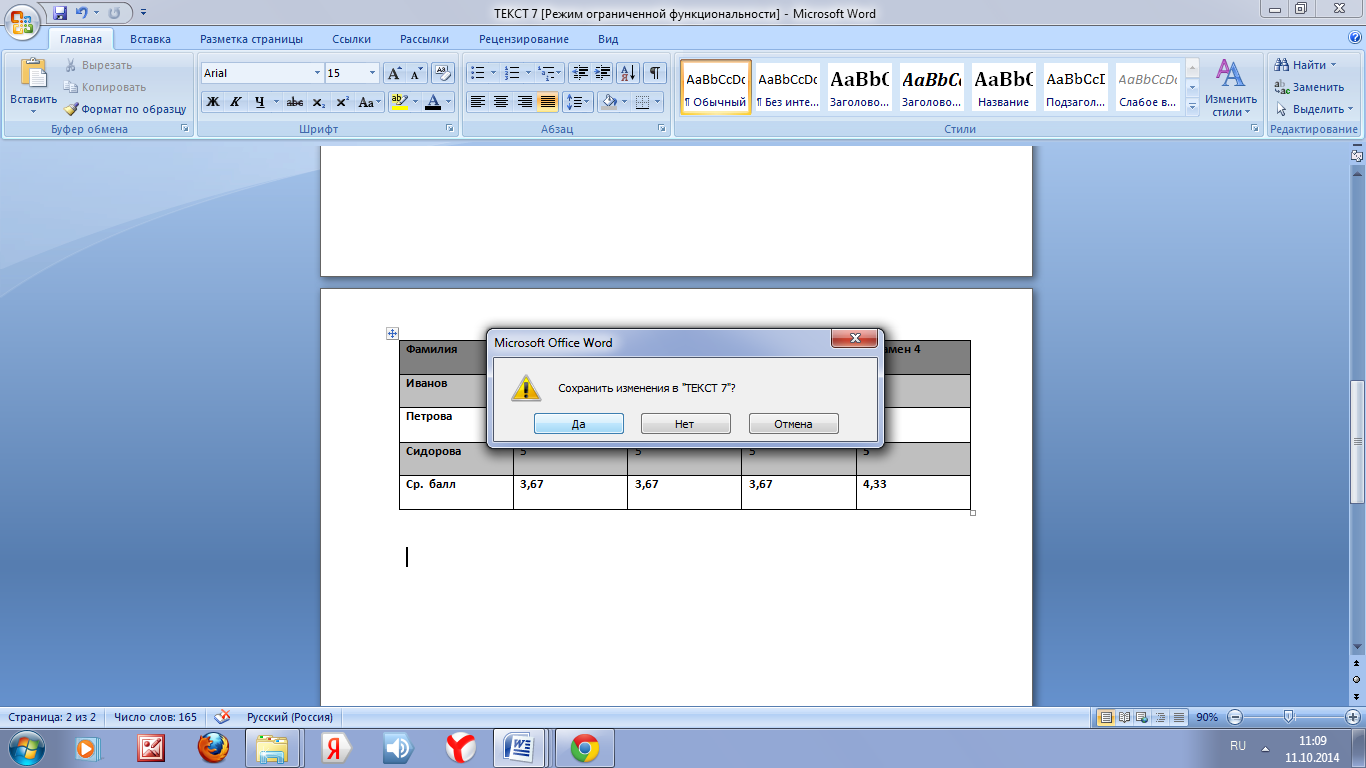Open Paragraph dialog launcher in Абзац group
Screen dimensions: 1366x768
pos(661,129)
